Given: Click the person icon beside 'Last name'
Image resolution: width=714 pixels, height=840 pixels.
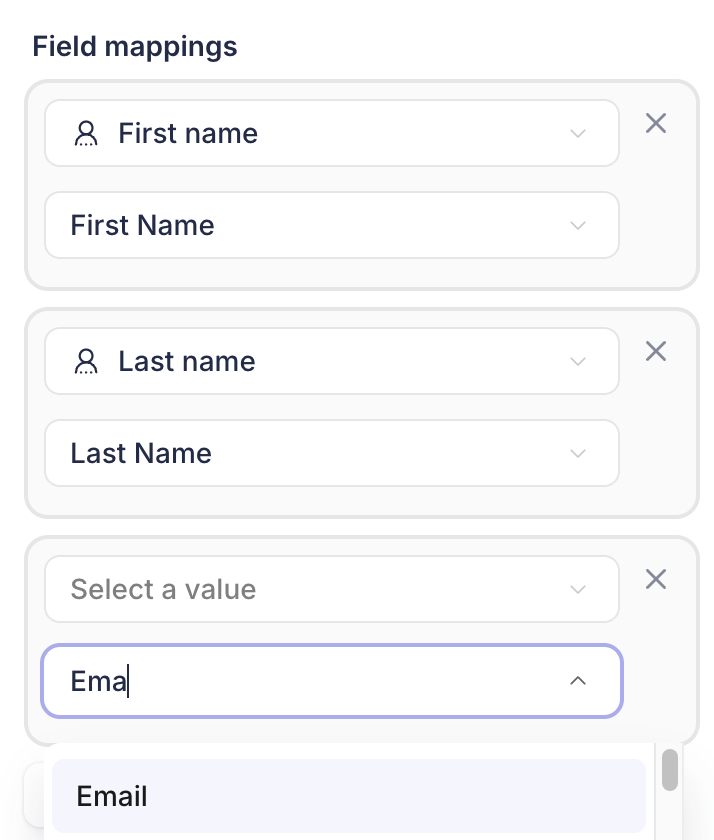Looking at the screenshot, I should click(x=86, y=361).
